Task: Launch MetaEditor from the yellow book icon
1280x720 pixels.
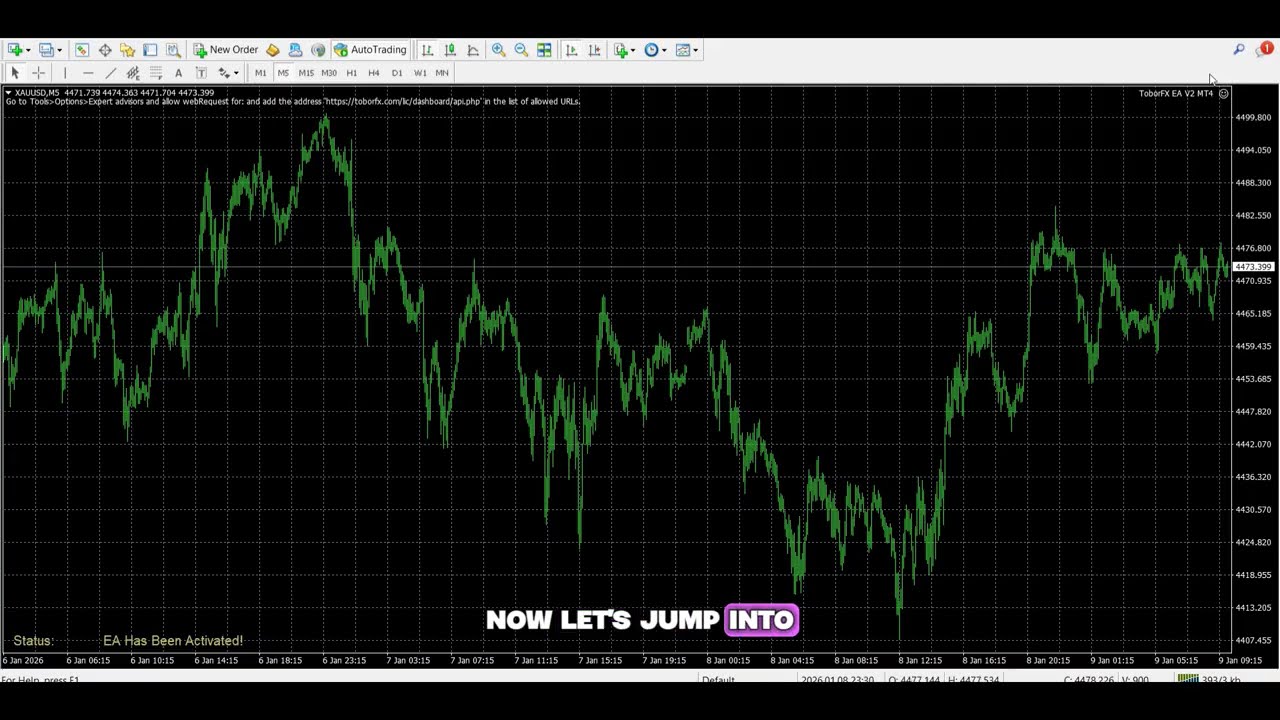Action: click(272, 49)
